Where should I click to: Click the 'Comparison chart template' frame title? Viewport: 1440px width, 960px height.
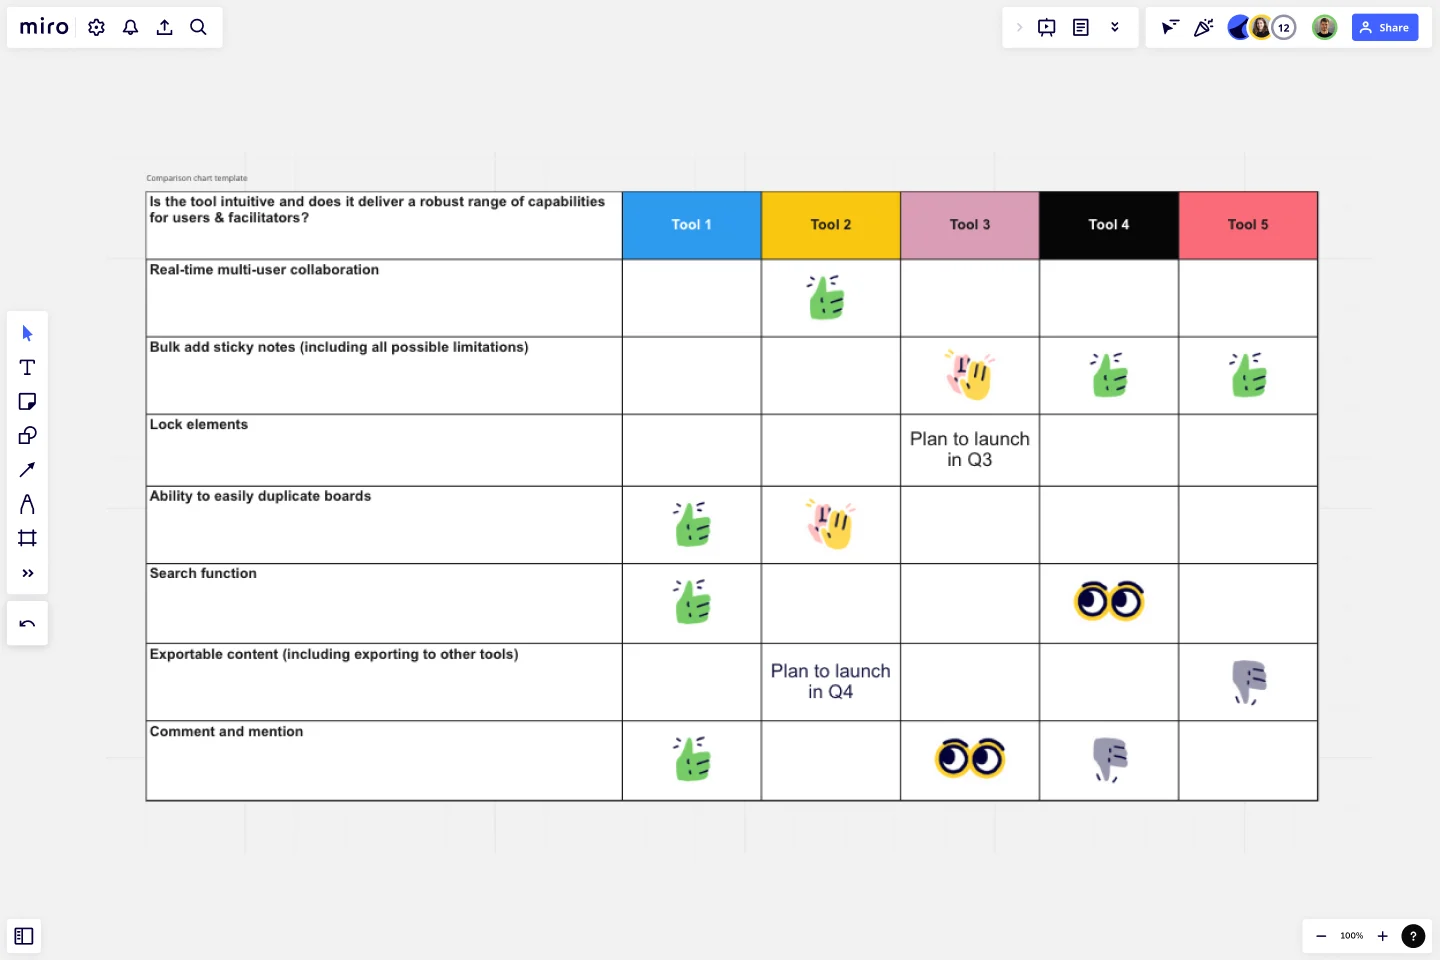tap(197, 178)
